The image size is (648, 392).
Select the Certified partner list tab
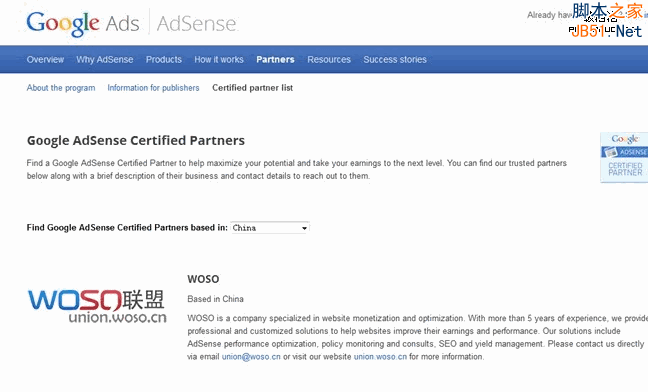pos(253,88)
